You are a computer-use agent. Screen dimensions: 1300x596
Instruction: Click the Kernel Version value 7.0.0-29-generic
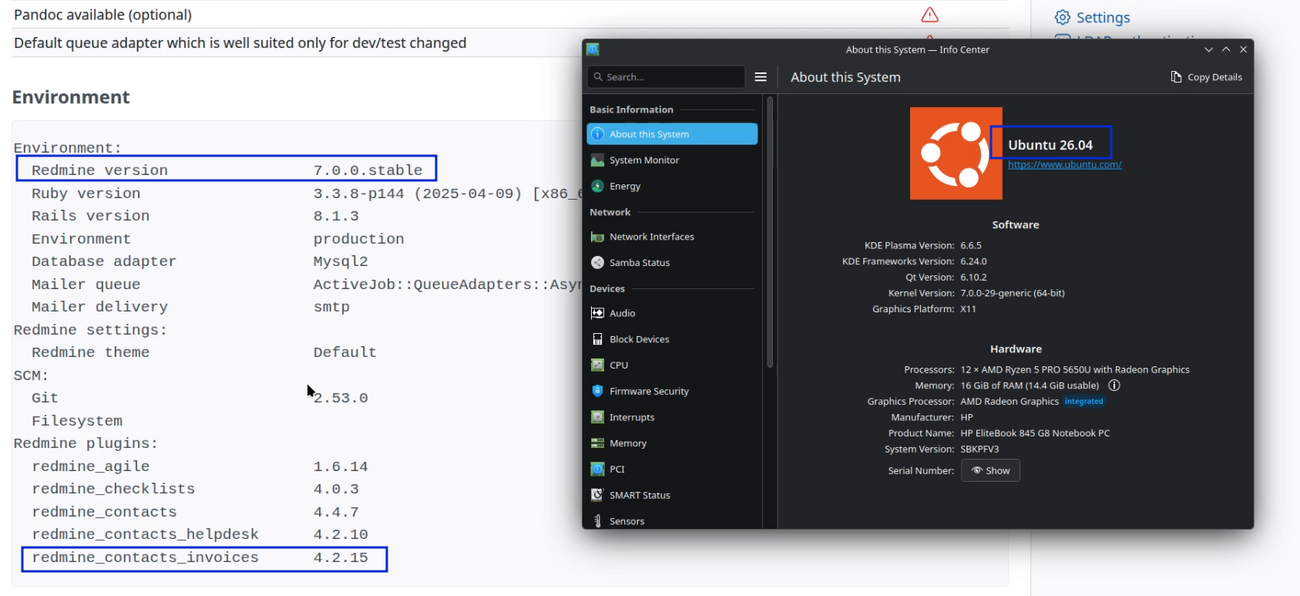point(1012,293)
